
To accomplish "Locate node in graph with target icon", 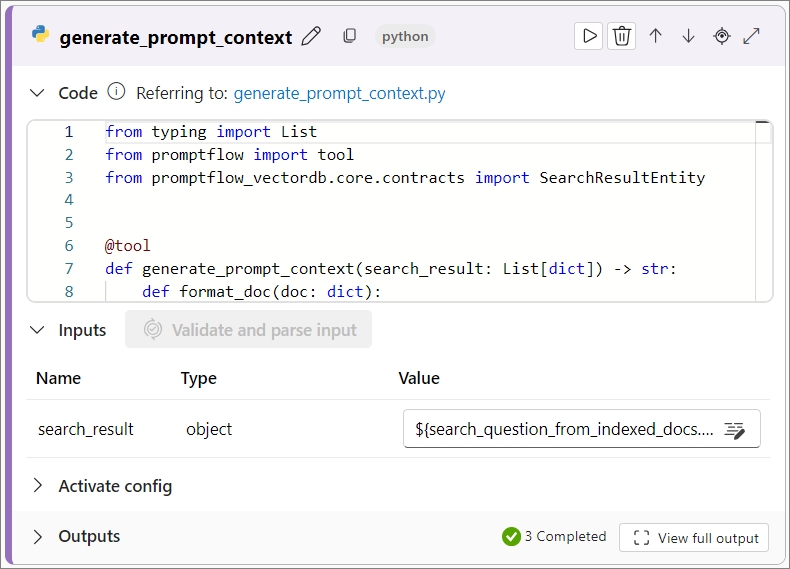I will coord(722,36).
